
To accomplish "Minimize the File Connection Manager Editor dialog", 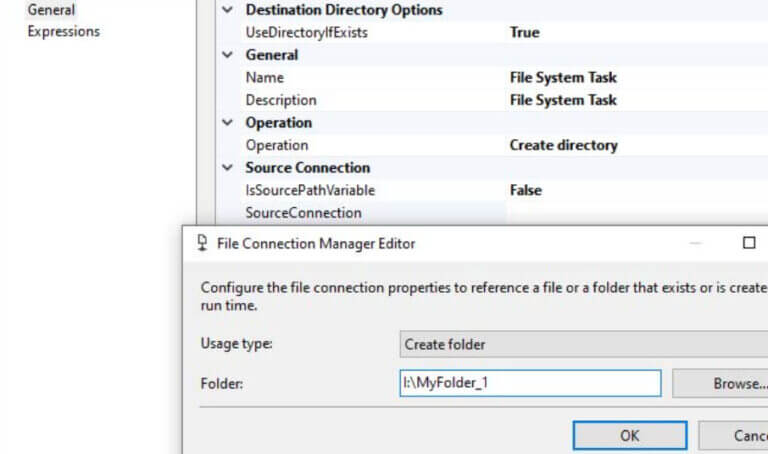I will pos(695,243).
